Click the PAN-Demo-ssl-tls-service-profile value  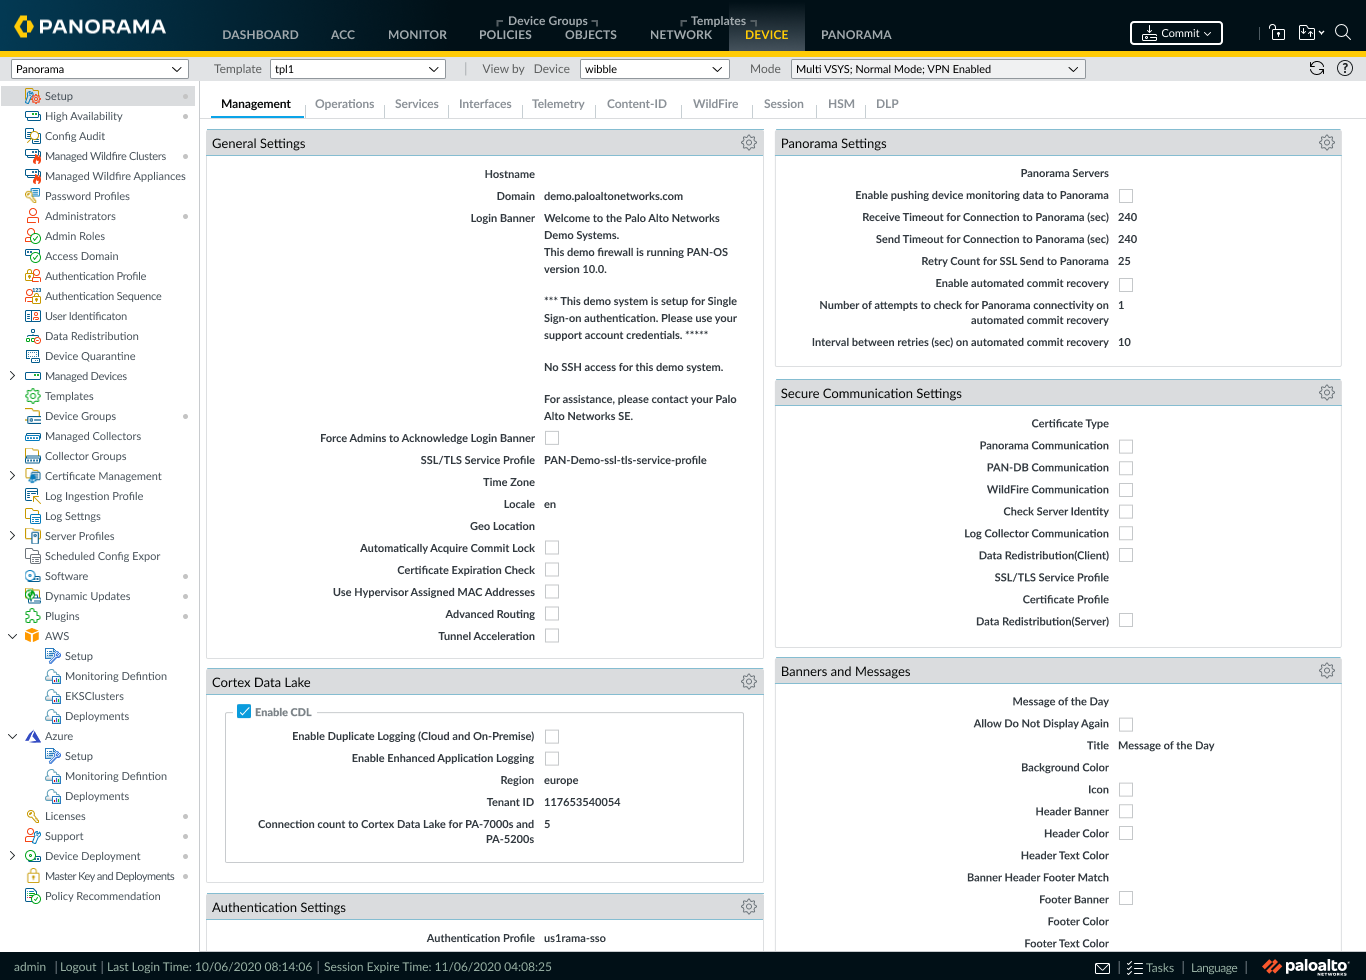[625, 460]
